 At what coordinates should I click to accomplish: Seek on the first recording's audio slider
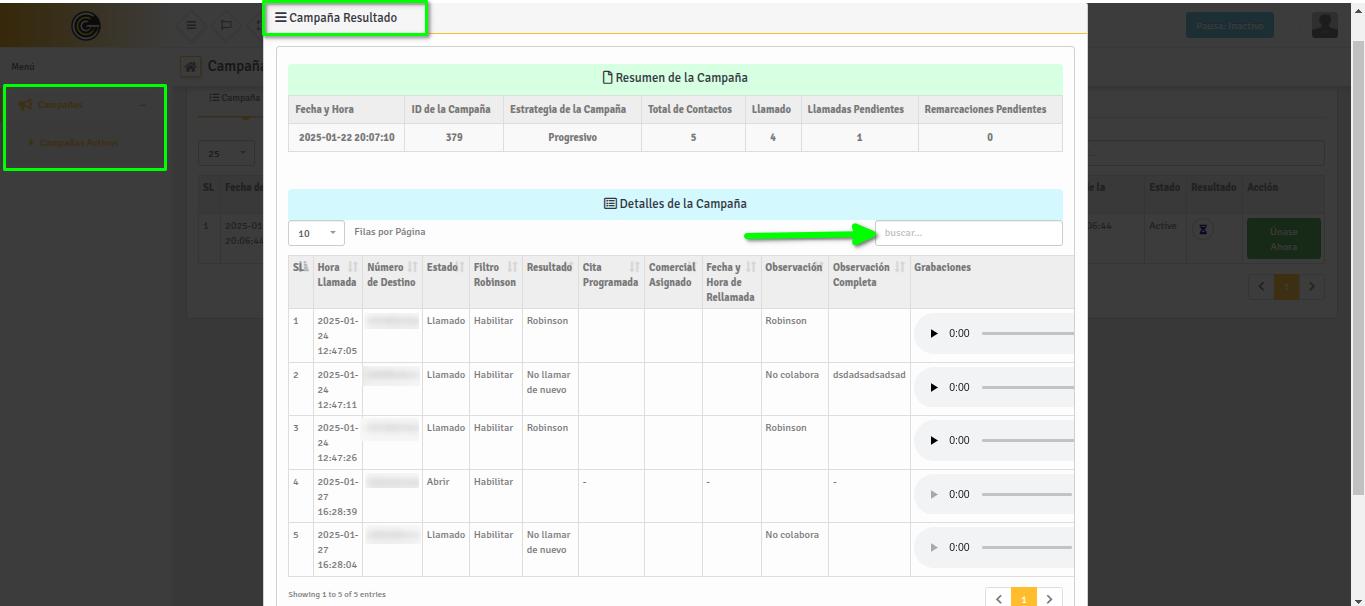pyautogui.click(x=1027, y=334)
